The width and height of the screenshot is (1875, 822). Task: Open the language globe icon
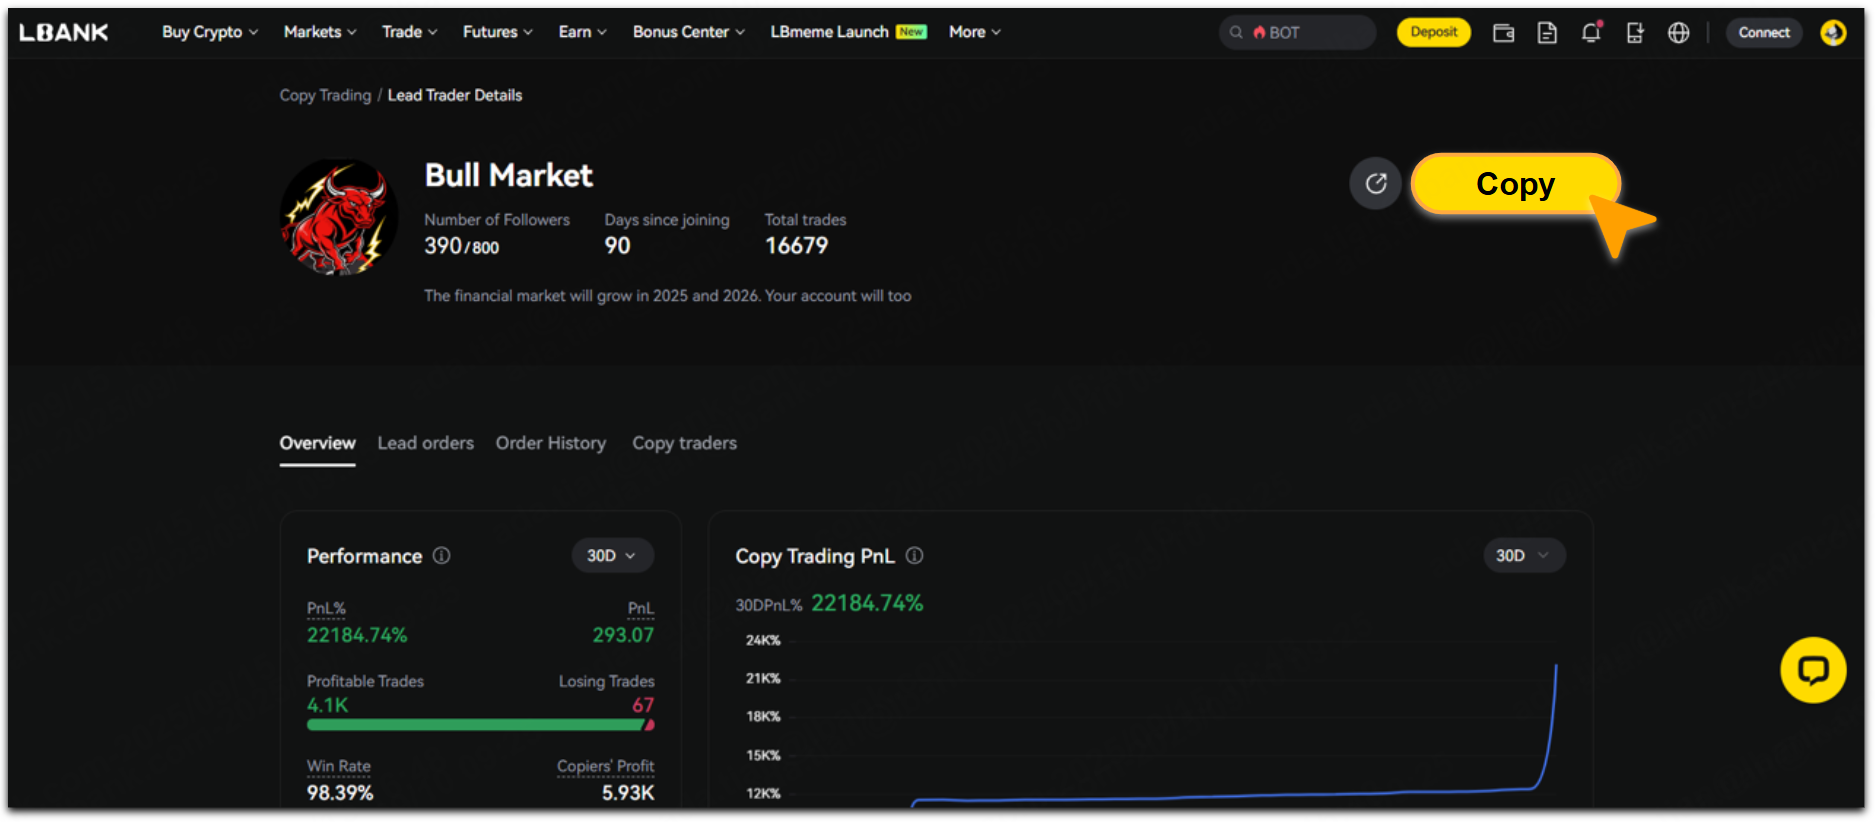click(1679, 33)
